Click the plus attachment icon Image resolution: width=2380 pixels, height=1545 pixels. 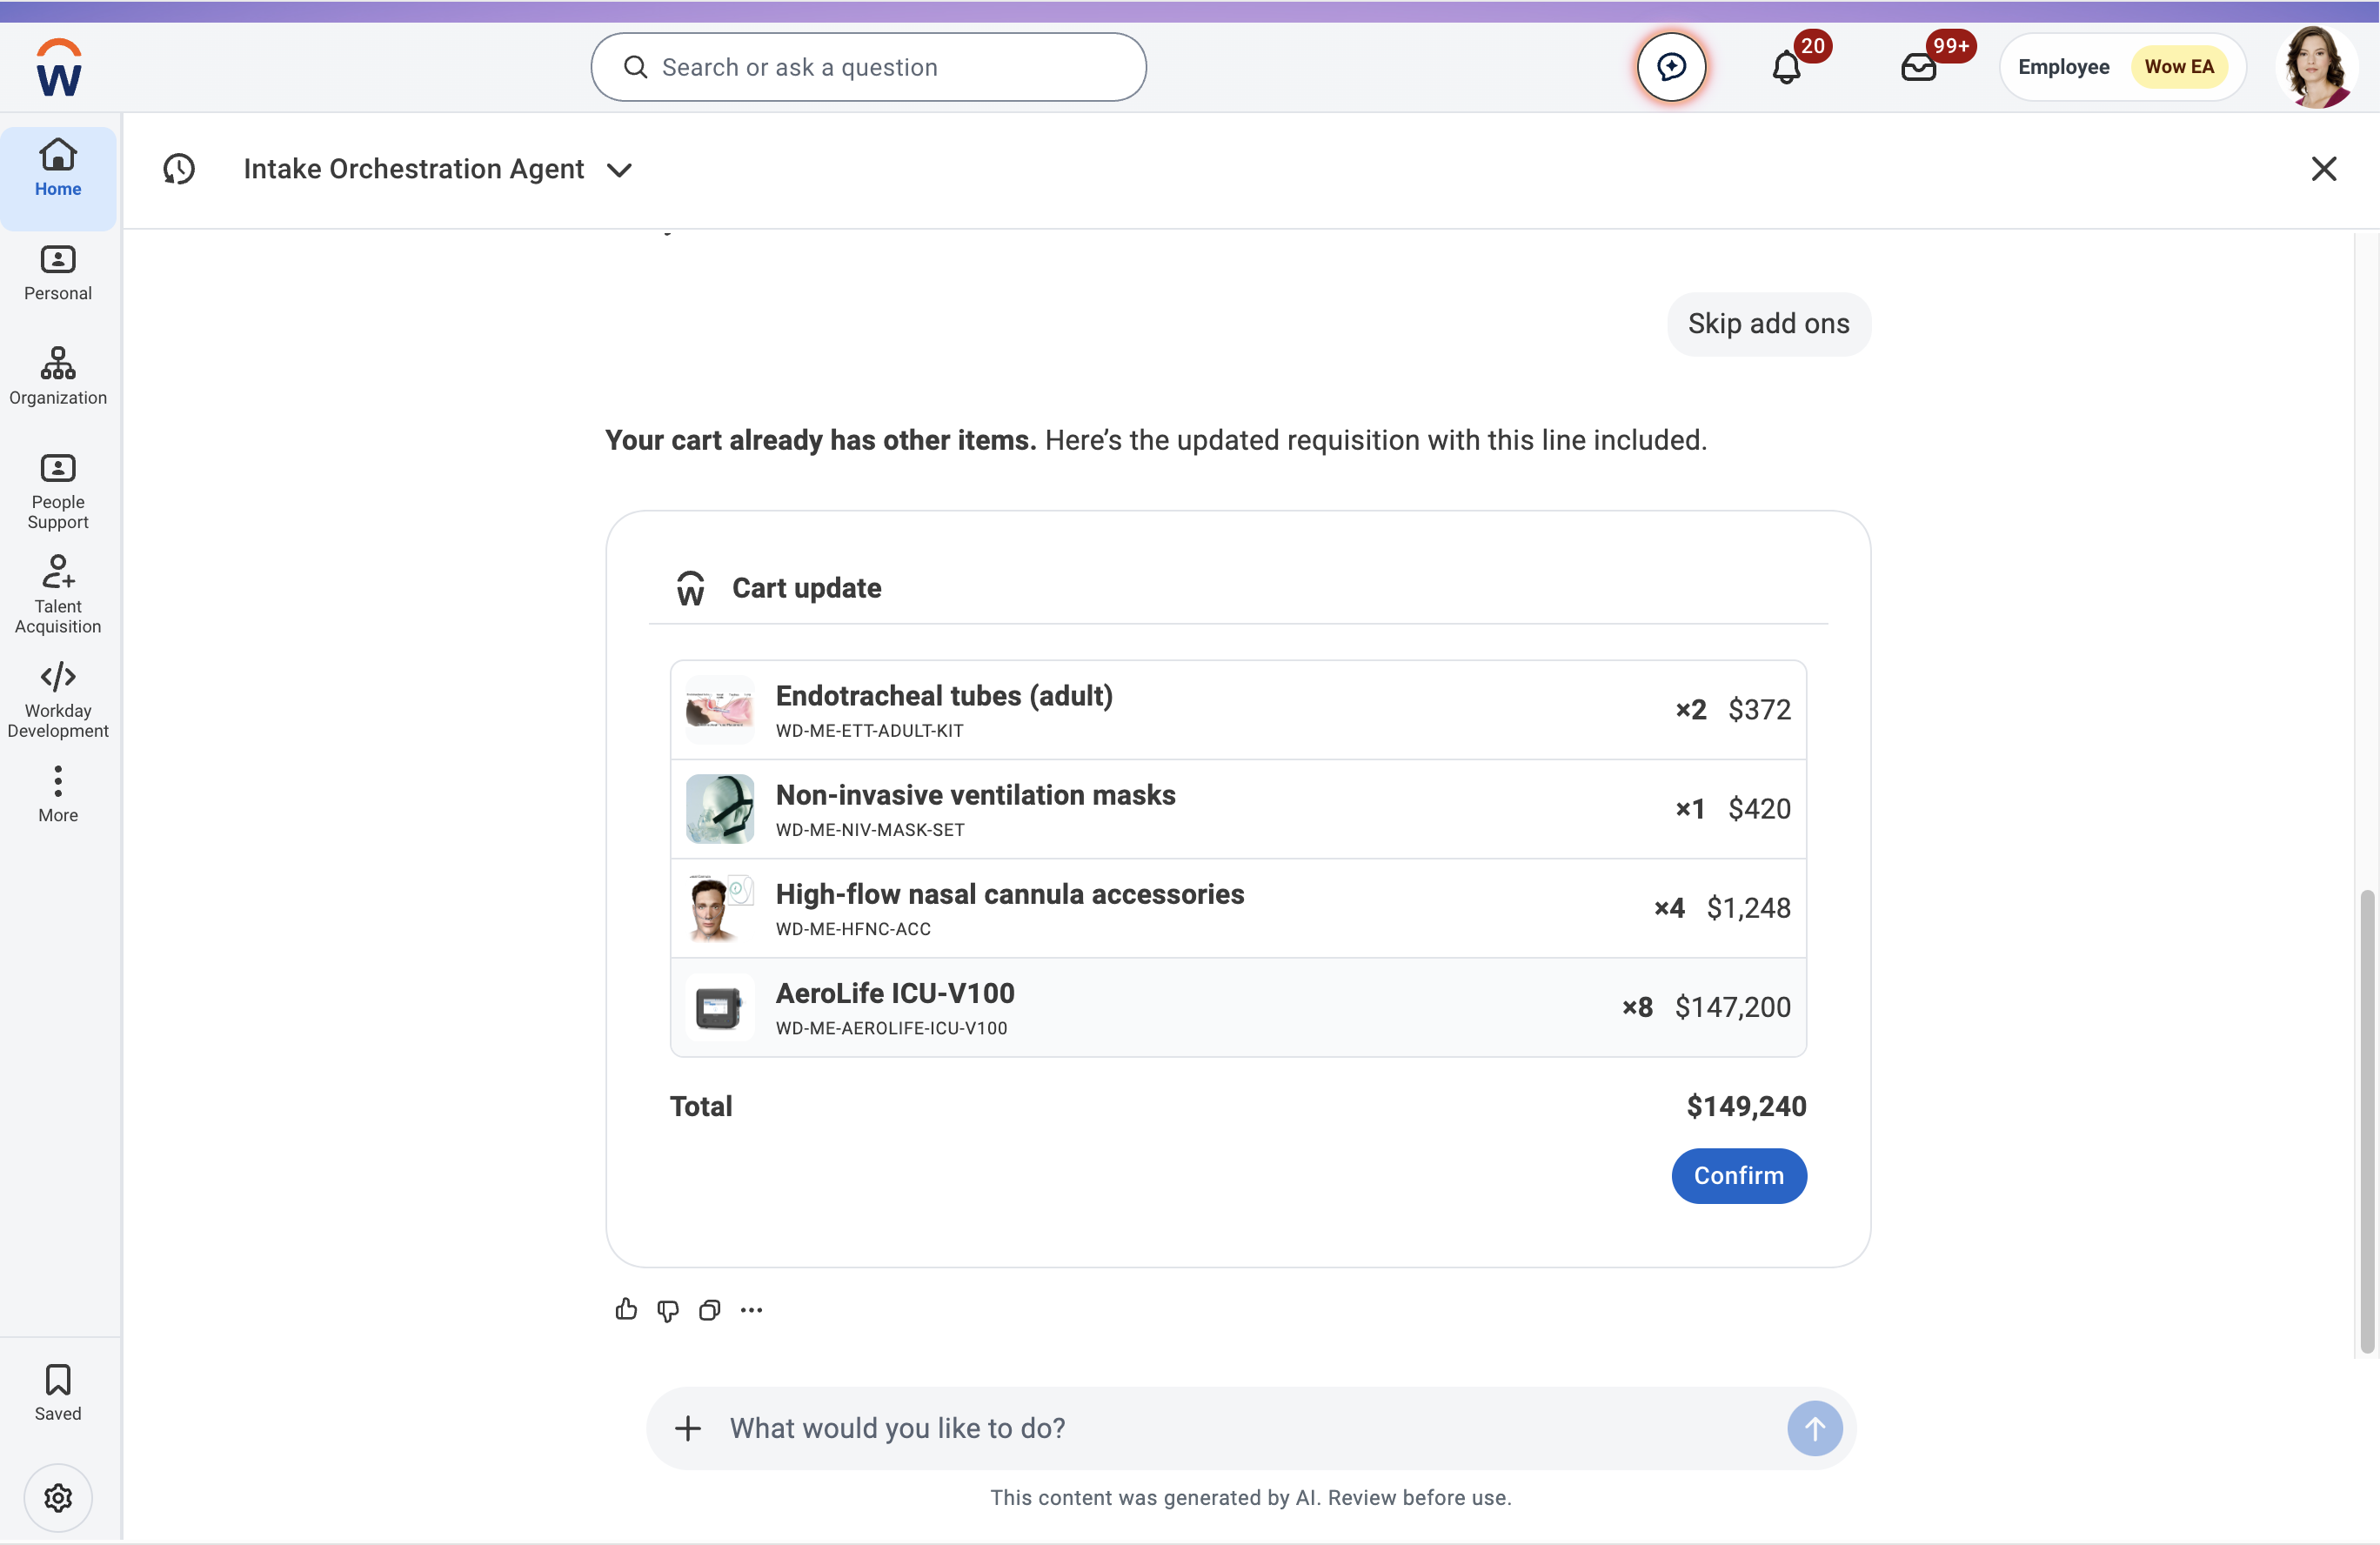687,1427
